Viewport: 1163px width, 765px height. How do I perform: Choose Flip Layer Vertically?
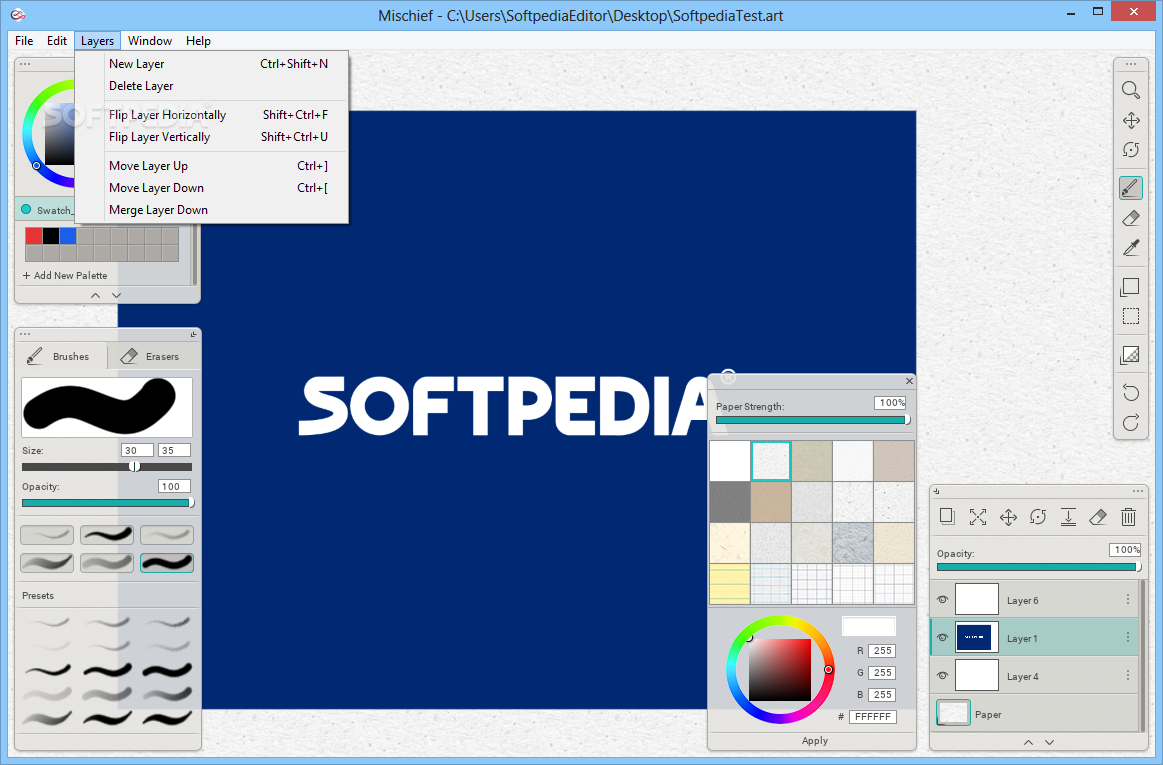pos(211,137)
